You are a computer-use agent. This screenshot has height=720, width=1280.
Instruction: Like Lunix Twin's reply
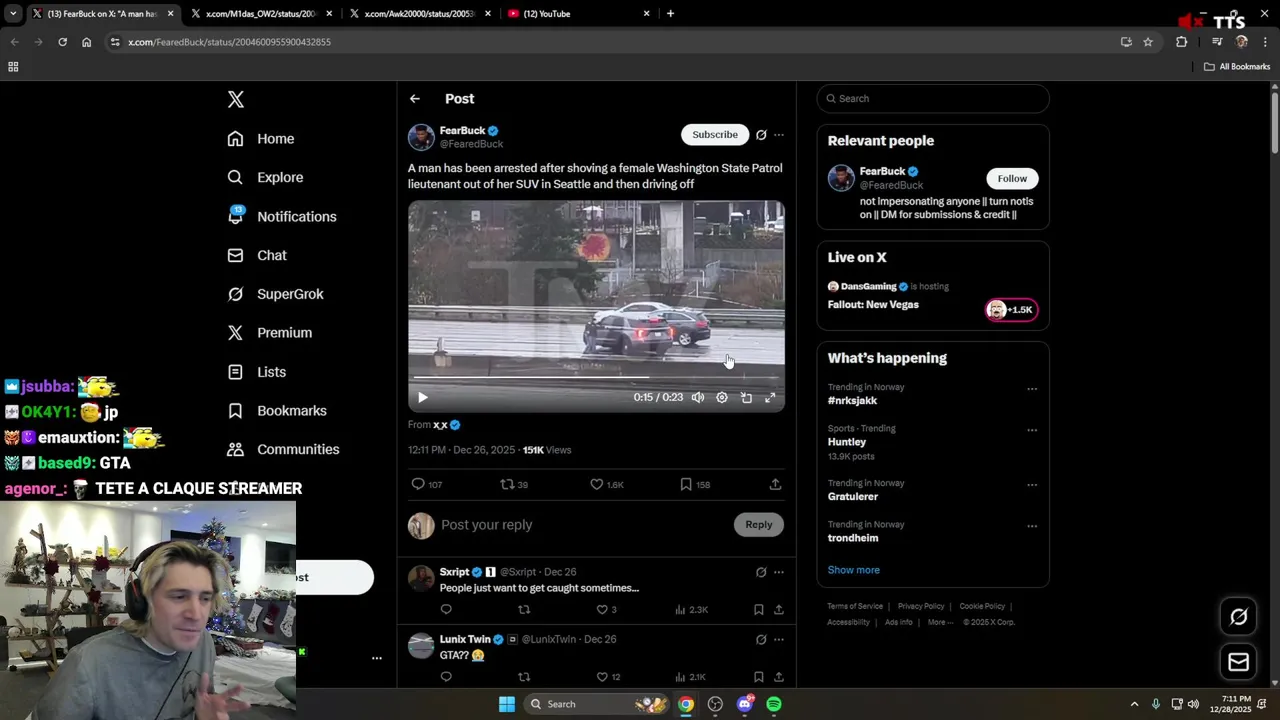tap(608, 677)
